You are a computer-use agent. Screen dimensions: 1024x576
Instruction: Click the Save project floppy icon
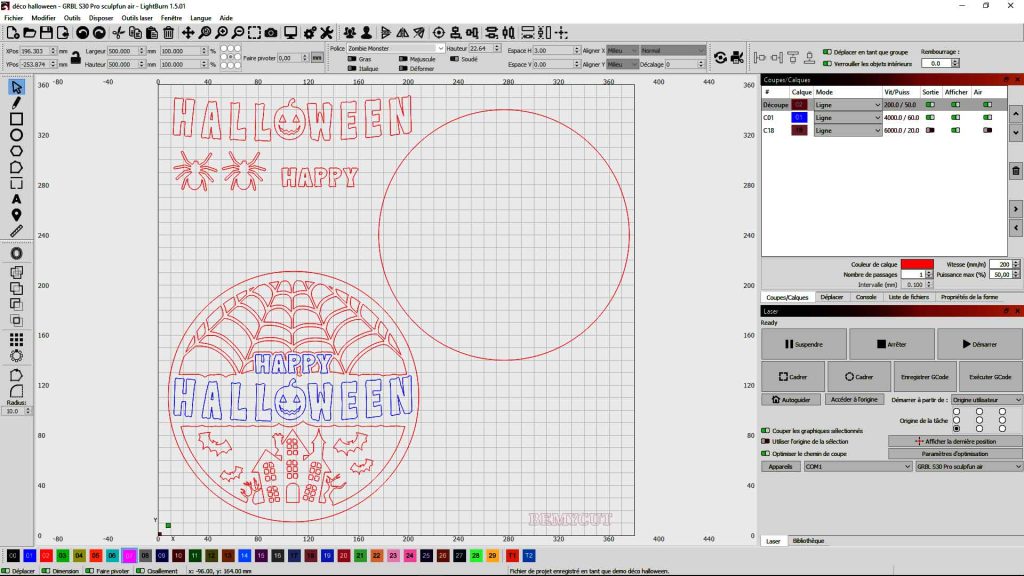[46, 33]
